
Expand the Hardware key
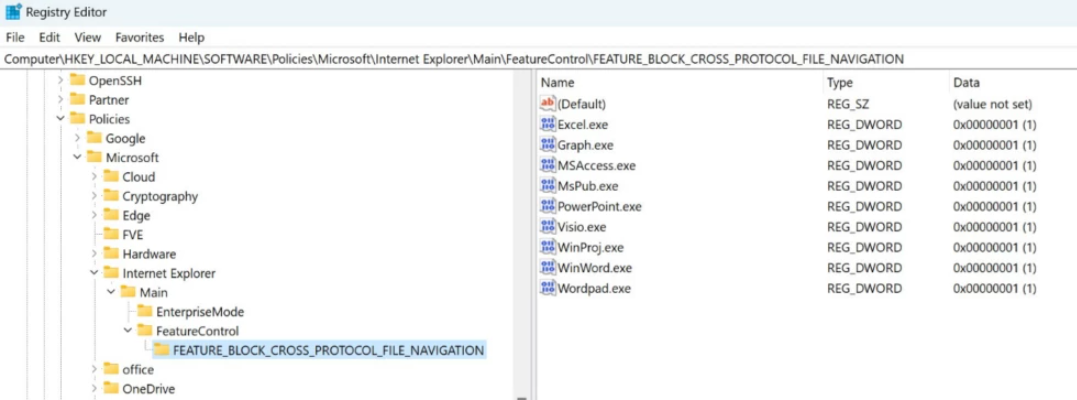tap(94, 254)
